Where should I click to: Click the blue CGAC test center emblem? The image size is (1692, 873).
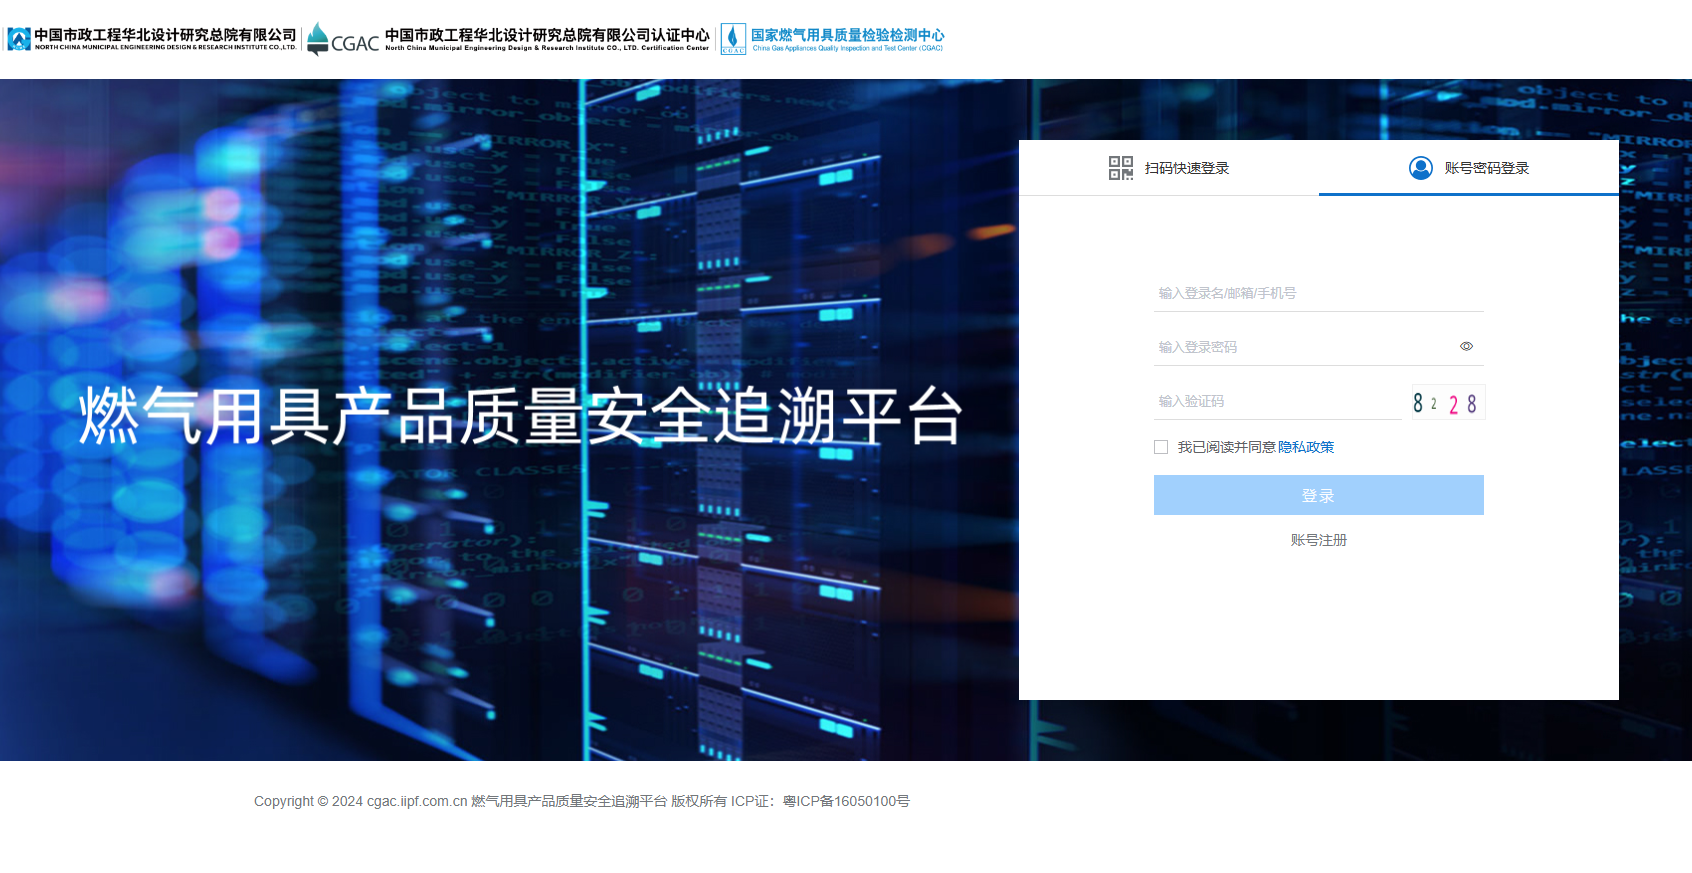(x=733, y=39)
